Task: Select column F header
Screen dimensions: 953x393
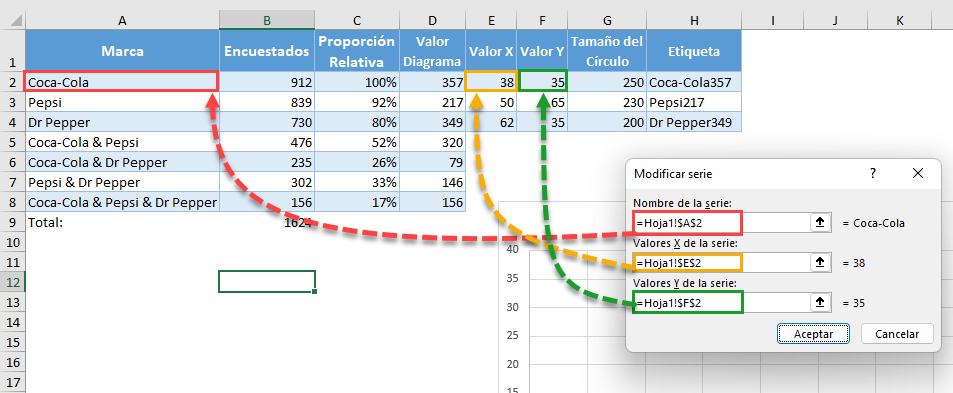Action: pyautogui.click(x=542, y=21)
